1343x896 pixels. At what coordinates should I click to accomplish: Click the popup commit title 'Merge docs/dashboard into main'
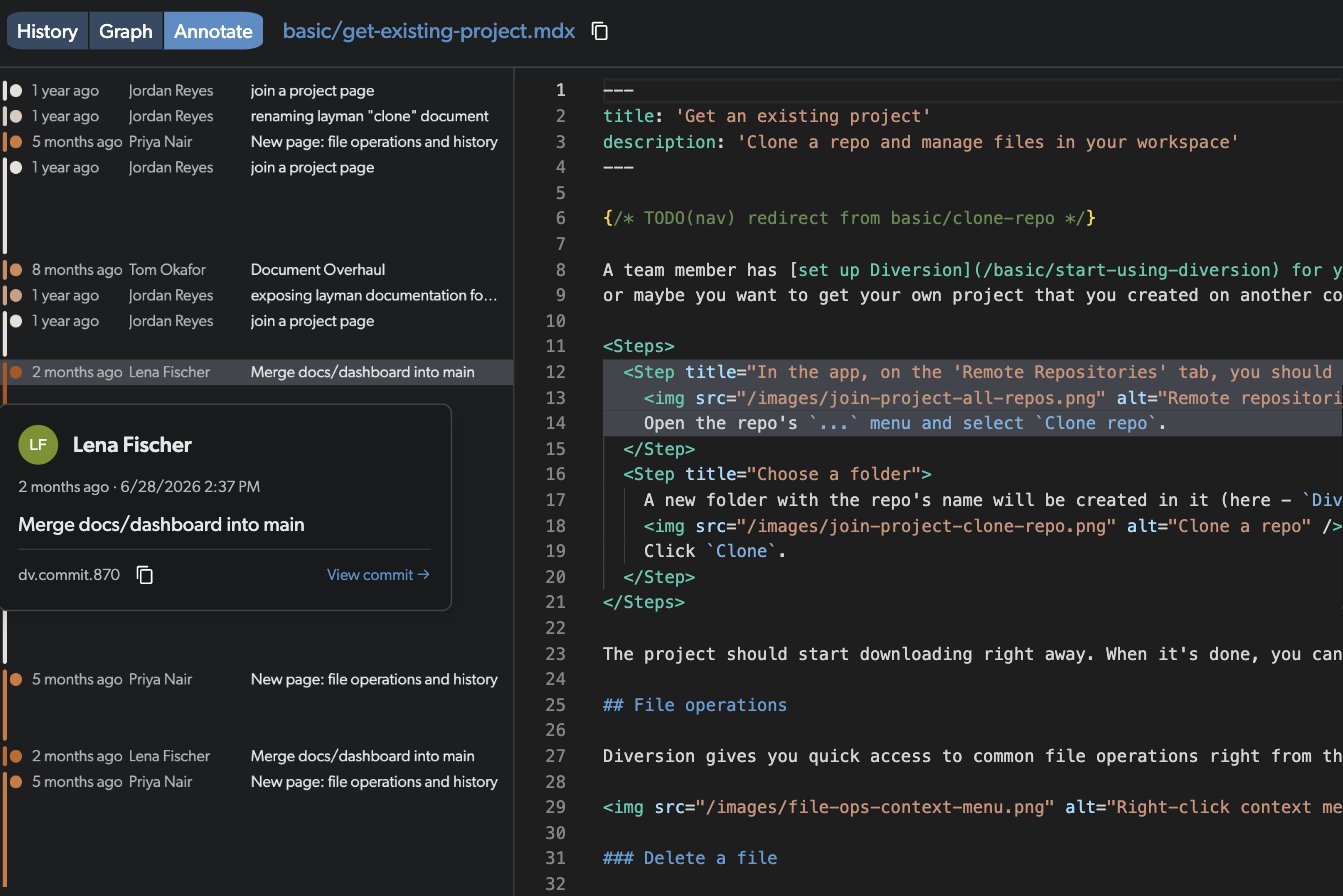pos(161,525)
